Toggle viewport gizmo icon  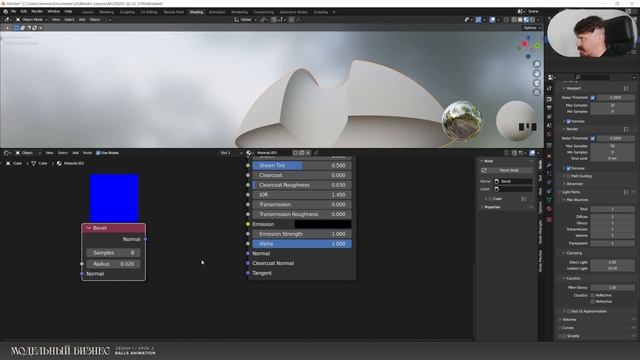coord(478,20)
